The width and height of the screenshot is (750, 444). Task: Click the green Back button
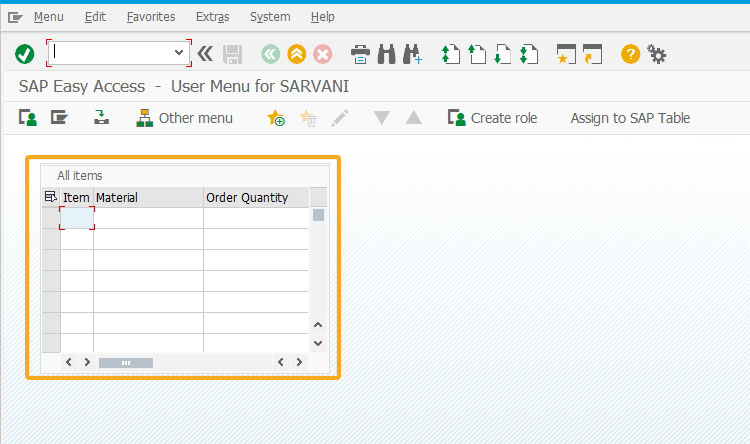tap(270, 54)
